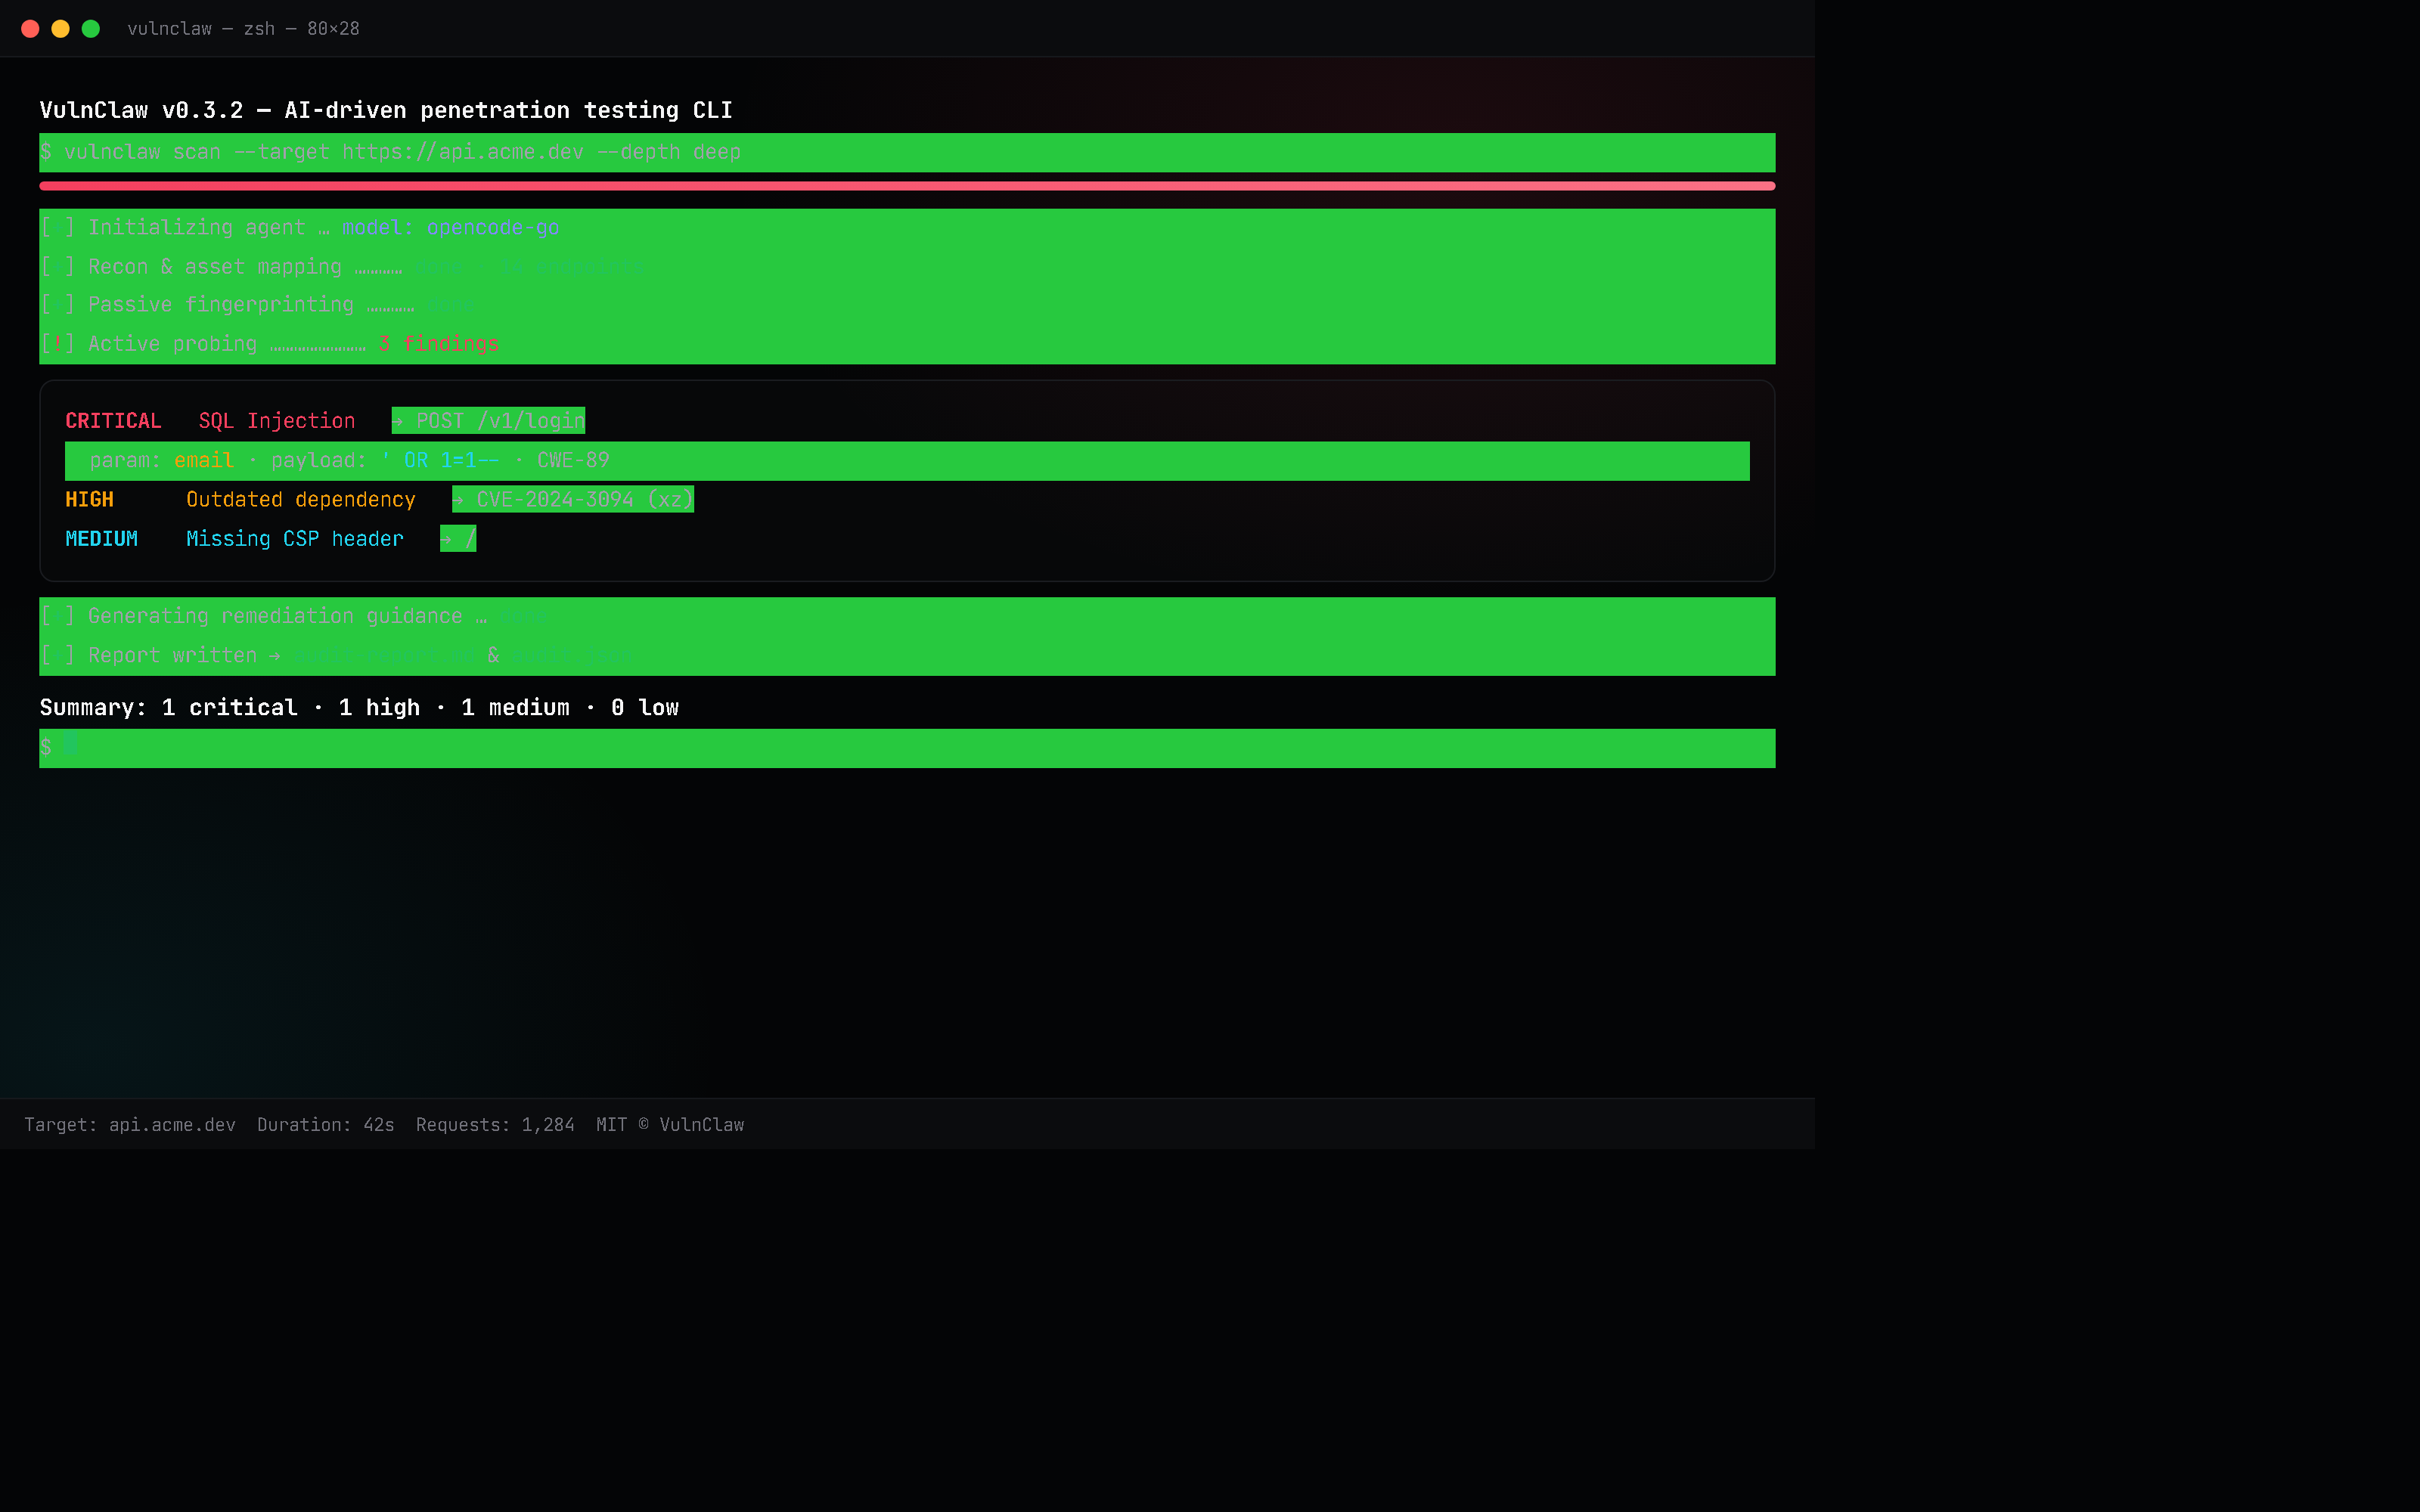The image size is (2420, 1512).
Task: Click the '→ /' path after Missing CSP header
Action: (x=458, y=539)
